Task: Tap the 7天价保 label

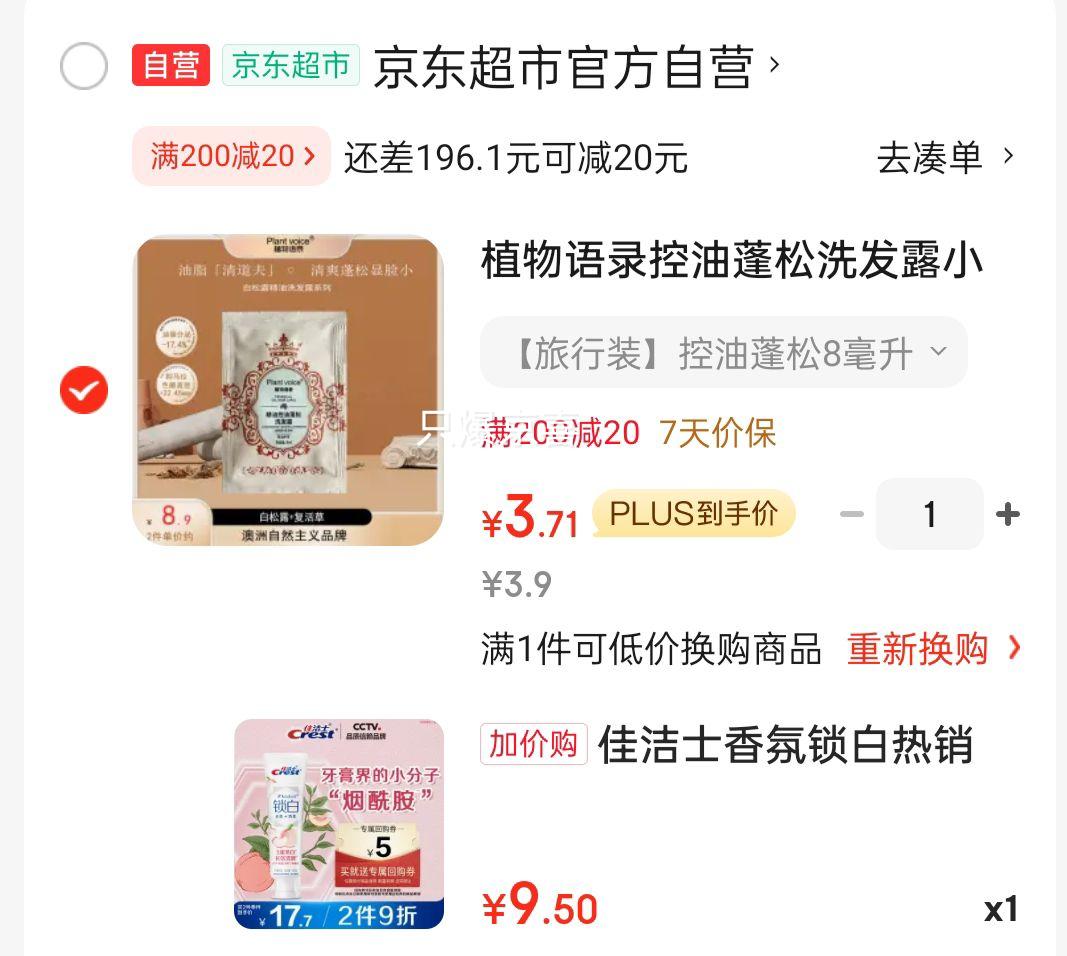Action: [x=717, y=433]
